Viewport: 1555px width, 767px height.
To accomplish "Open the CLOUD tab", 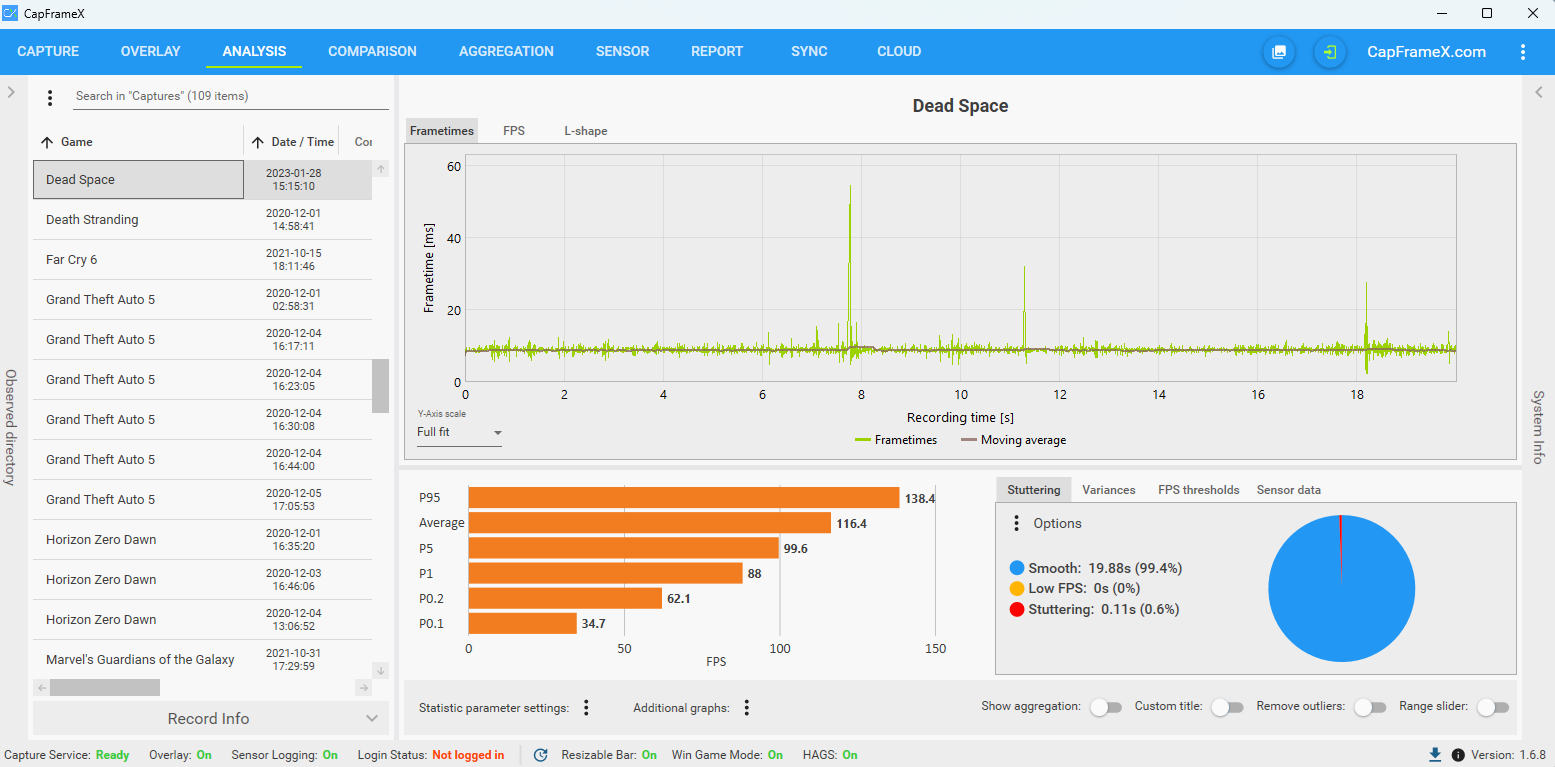I will coord(899,52).
